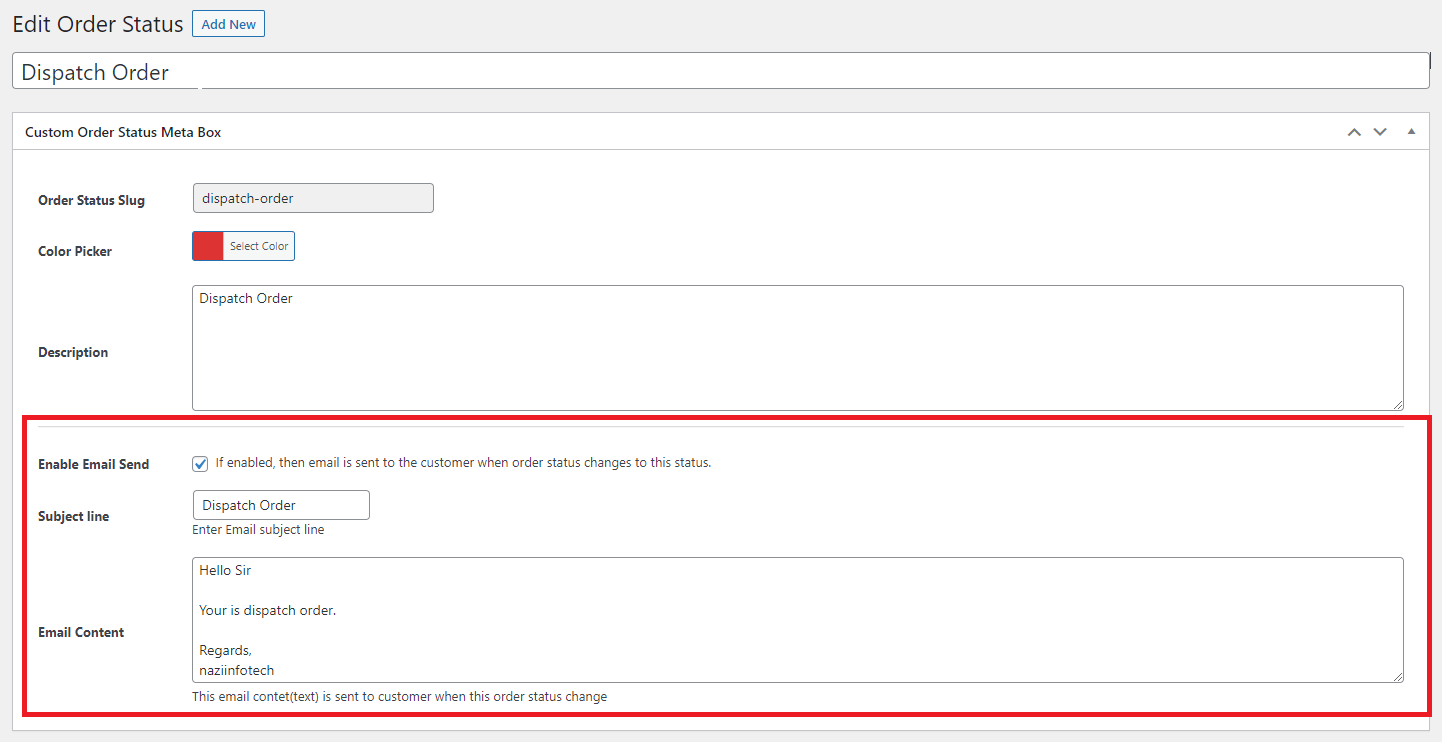Click the email-sent-to-customer checkbox description text
Screen dimensions: 1442x742
coord(462,463)
